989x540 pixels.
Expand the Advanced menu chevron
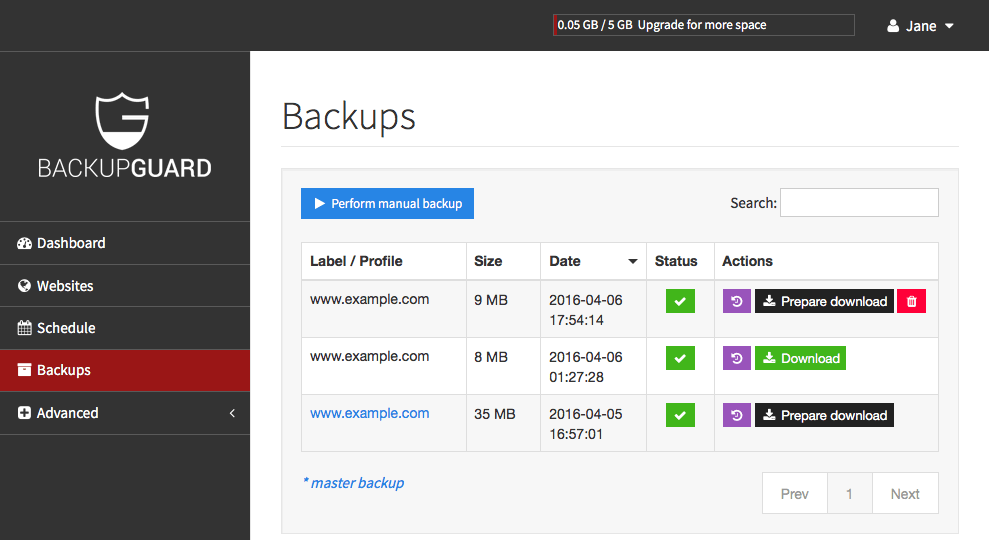pos(232,413)
